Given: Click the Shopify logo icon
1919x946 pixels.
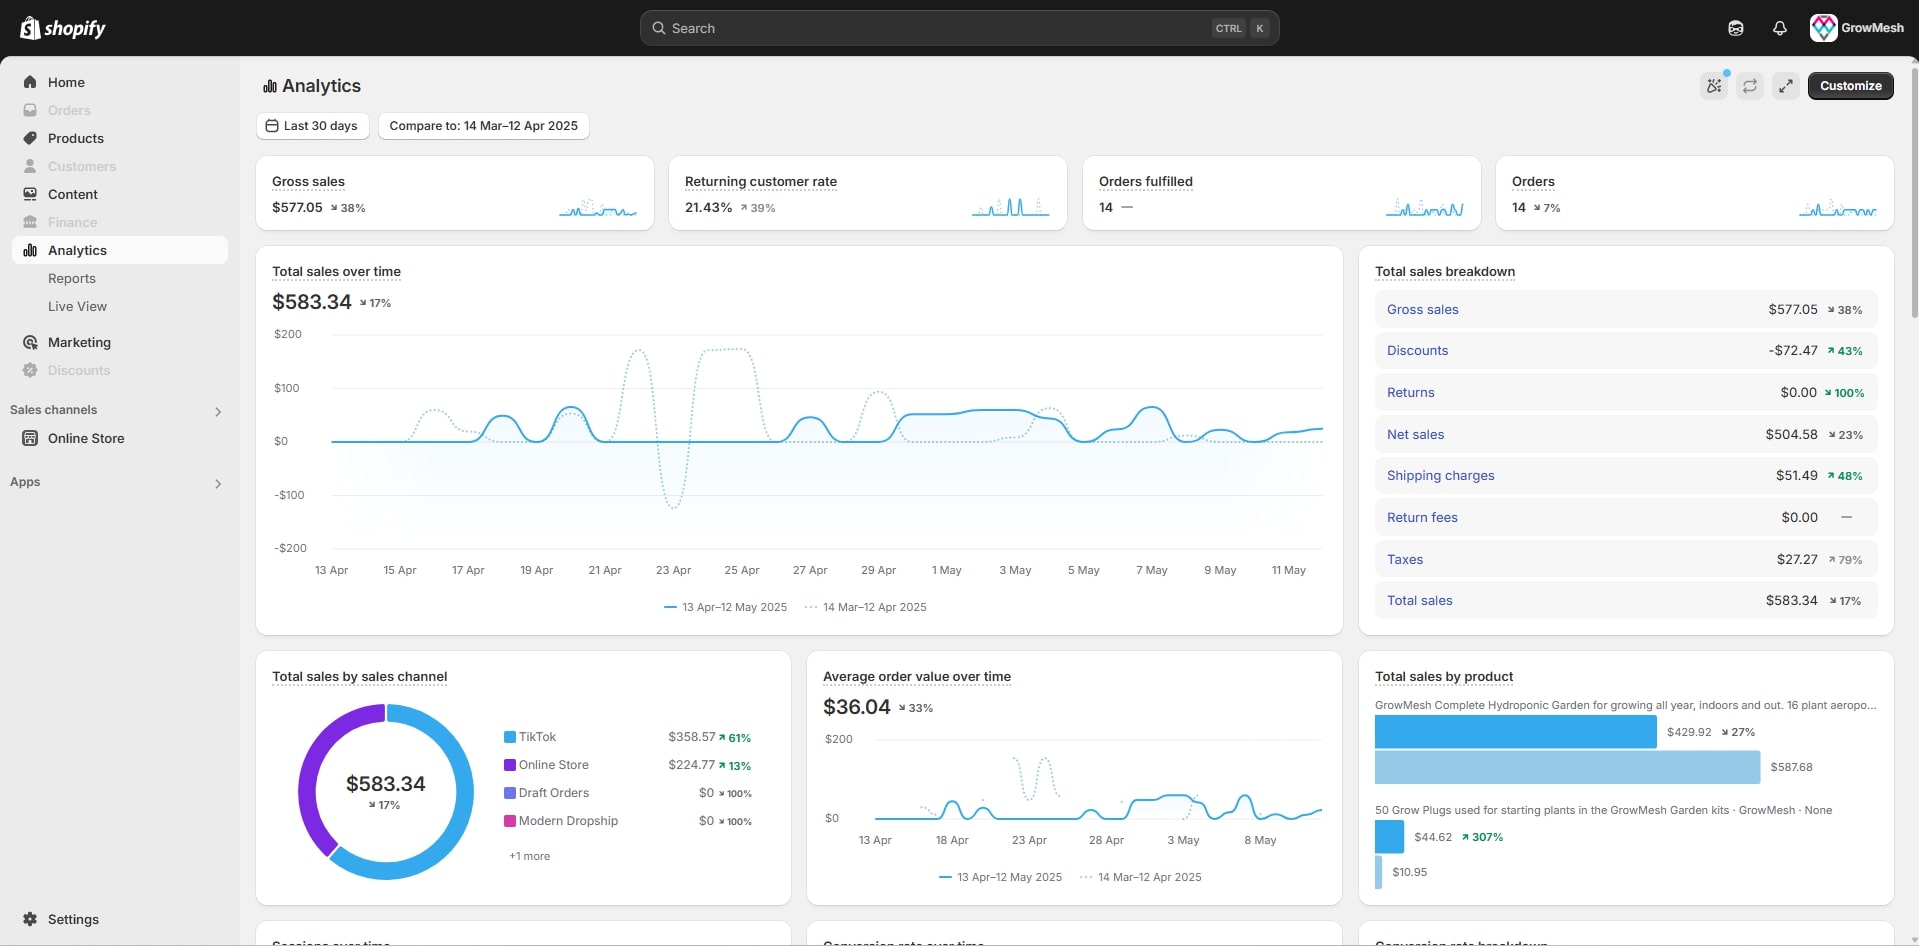Looking at the screenshot, I should click(x=30, y=28).
